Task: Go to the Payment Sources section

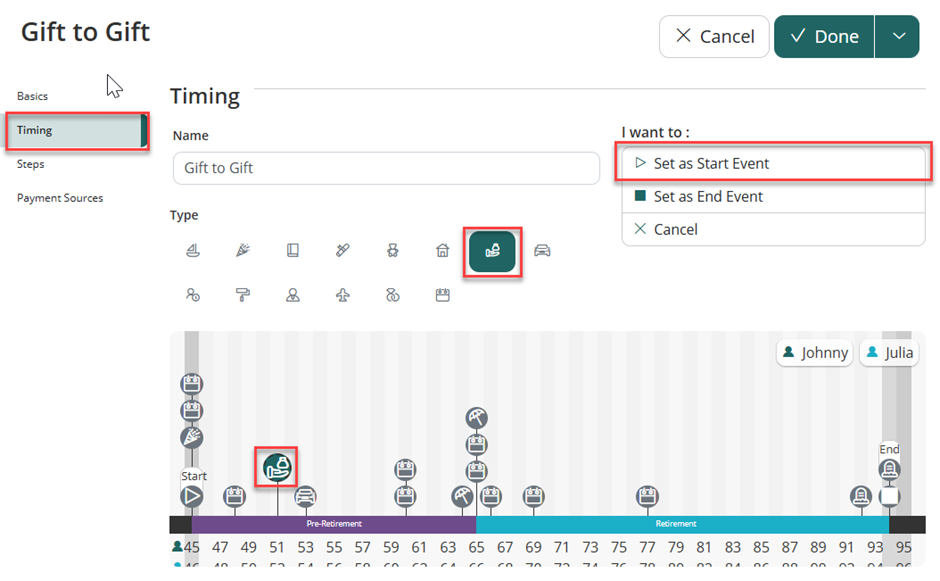Action: (60, 198)
